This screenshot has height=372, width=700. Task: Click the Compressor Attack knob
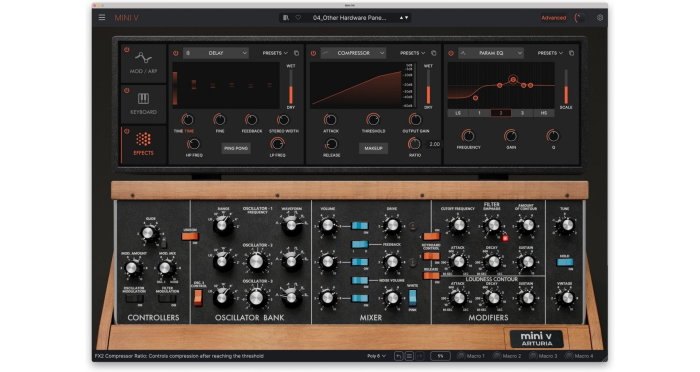[330, 120]
